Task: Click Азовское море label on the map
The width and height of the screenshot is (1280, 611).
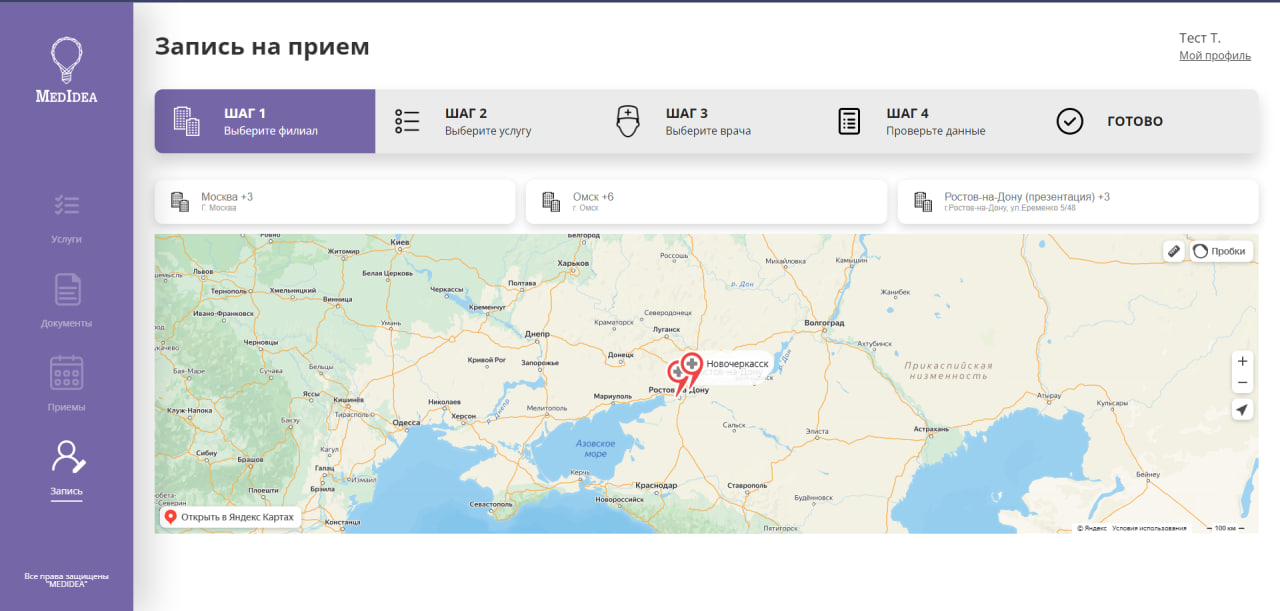Action: (x=596, y=448)
